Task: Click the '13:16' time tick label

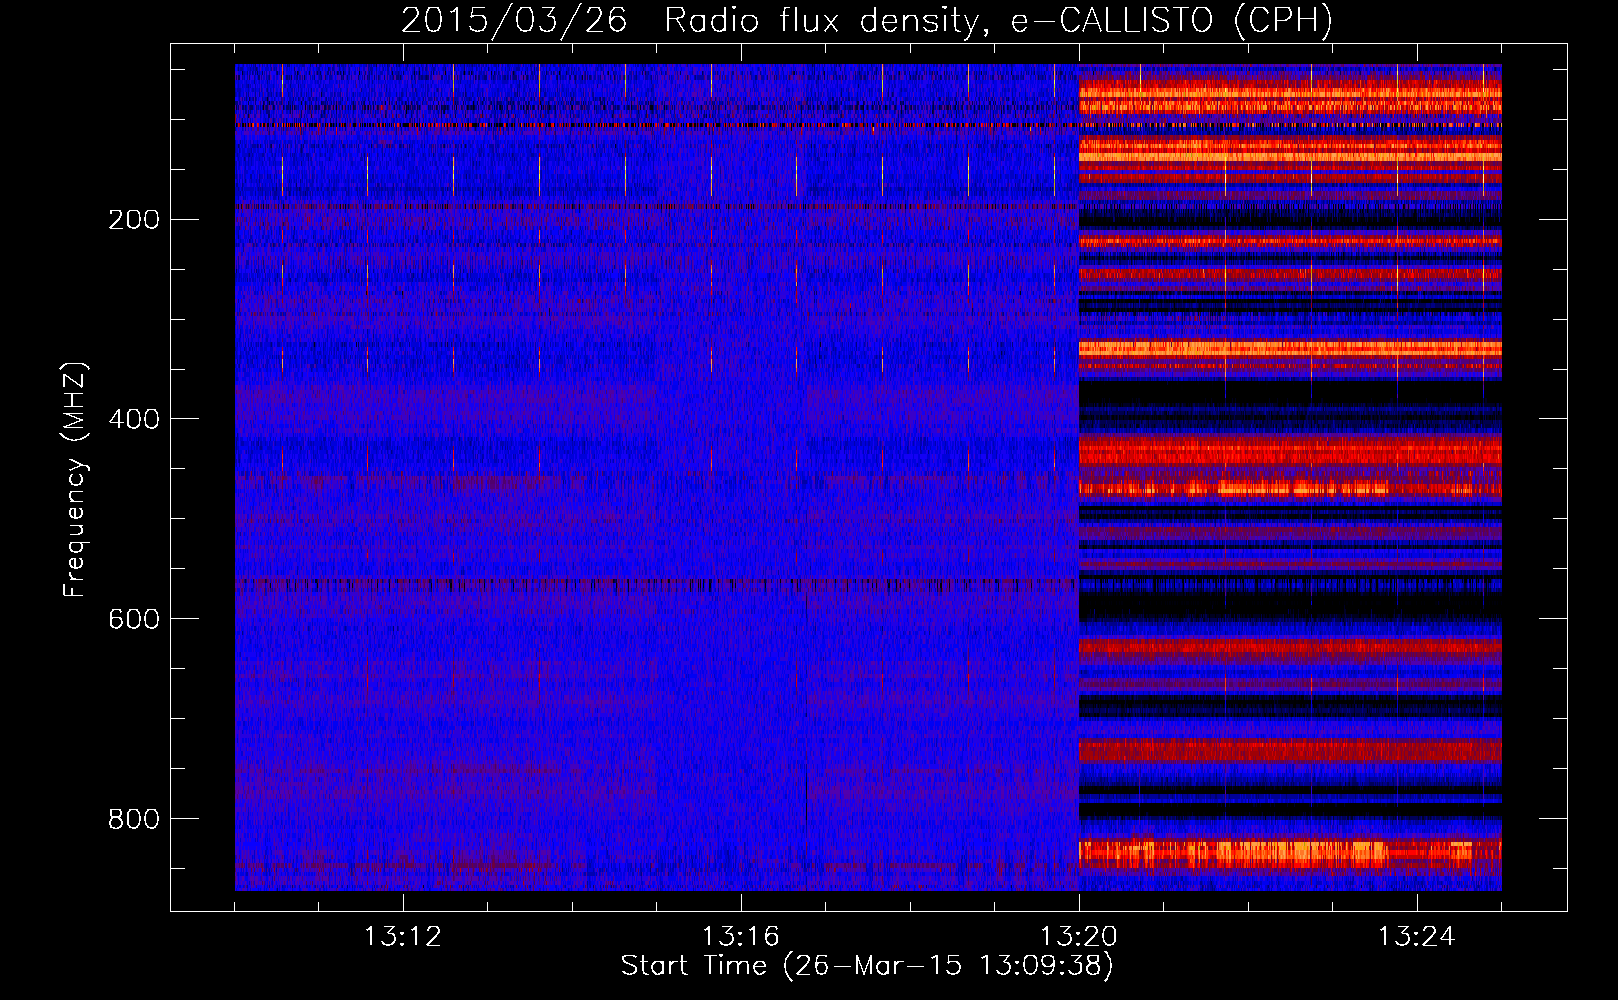Action: point(741,937)
